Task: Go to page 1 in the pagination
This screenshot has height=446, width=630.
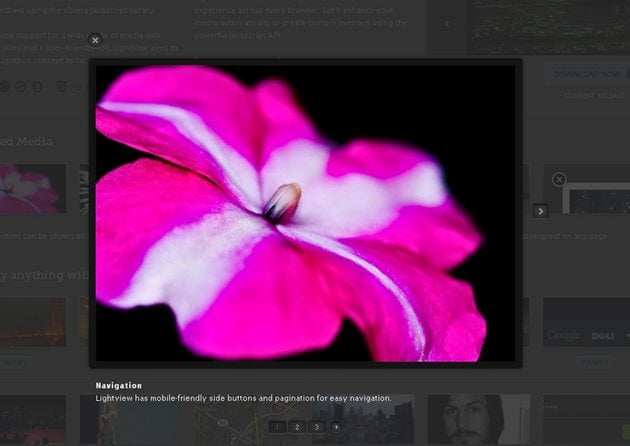Action: 277,427
